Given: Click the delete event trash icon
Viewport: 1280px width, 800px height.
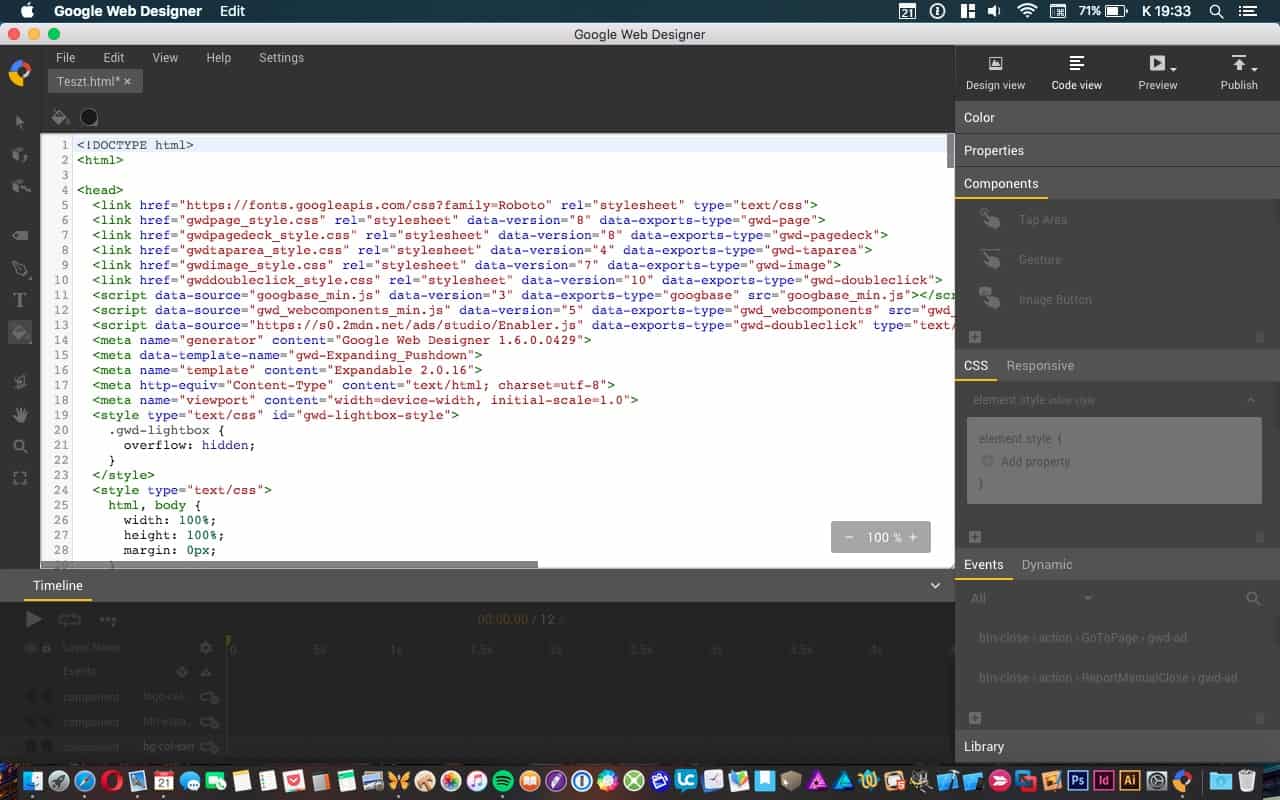Looking at the screenshot, I should pyautogui.click(x=1260, y=718).
